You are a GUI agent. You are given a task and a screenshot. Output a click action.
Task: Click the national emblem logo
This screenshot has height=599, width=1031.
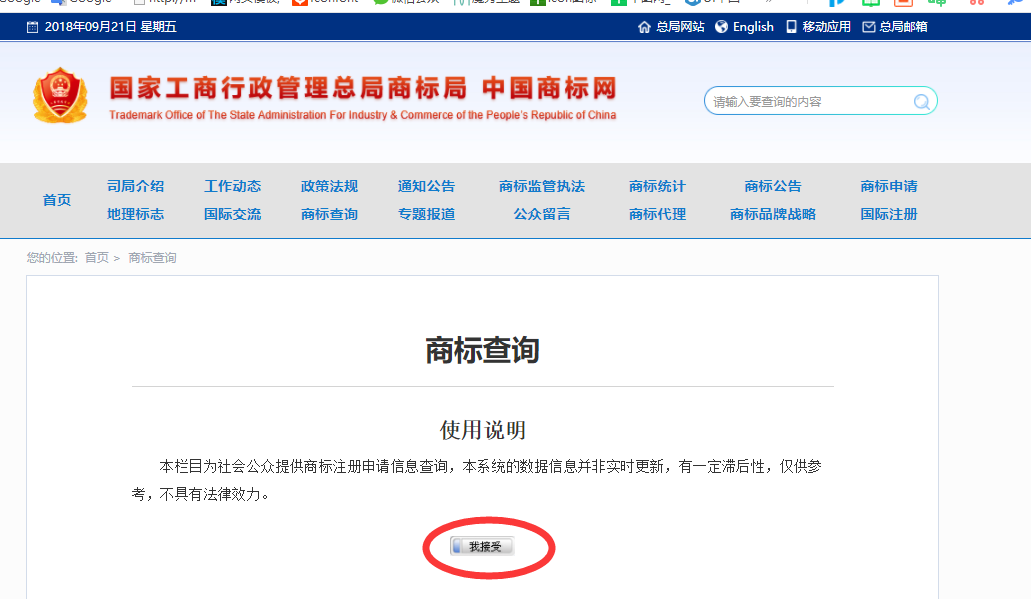point(61,96)
